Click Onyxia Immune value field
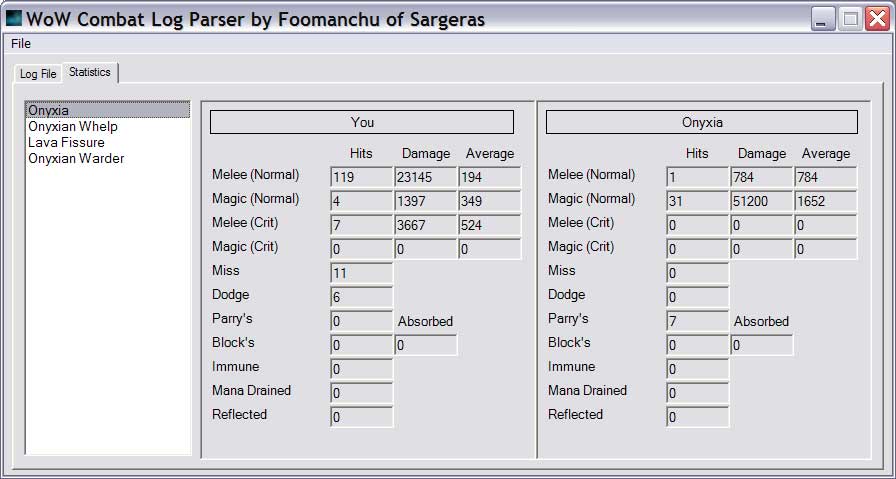 (x=698, y=369)
